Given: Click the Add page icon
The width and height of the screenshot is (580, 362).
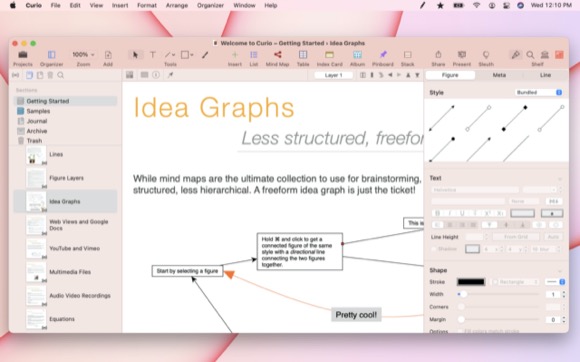Looking at the screenshot, I should [108, 55].
